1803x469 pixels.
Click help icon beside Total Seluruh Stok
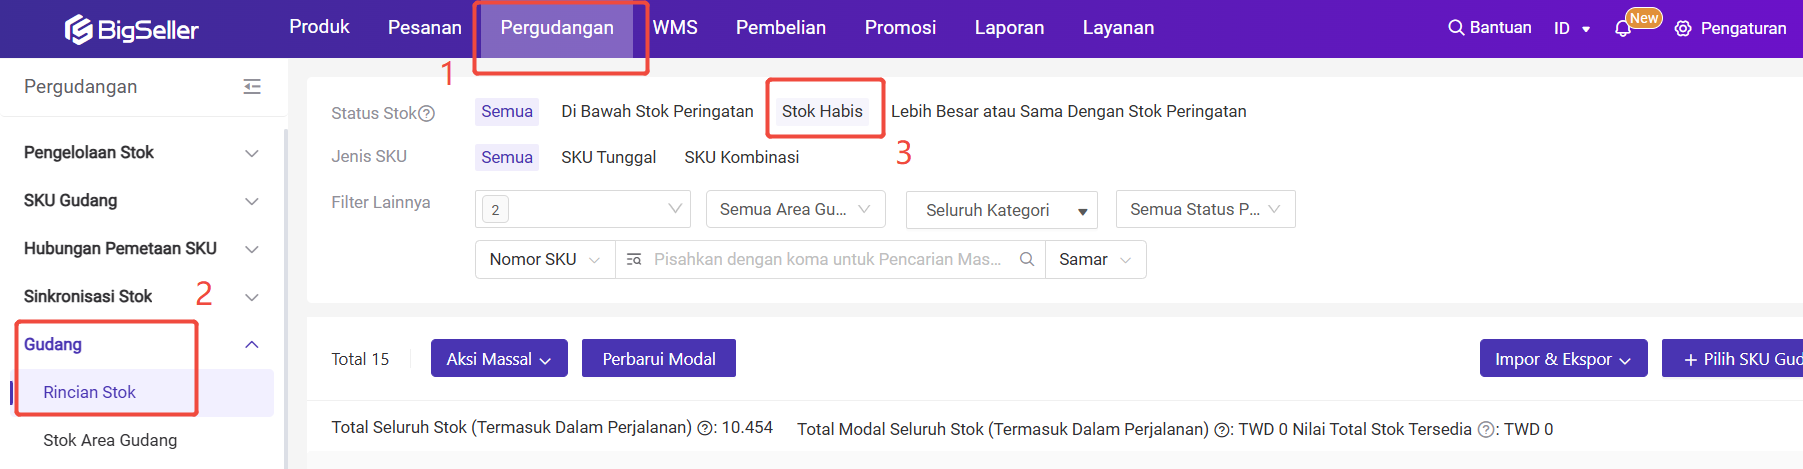[705, 428]
